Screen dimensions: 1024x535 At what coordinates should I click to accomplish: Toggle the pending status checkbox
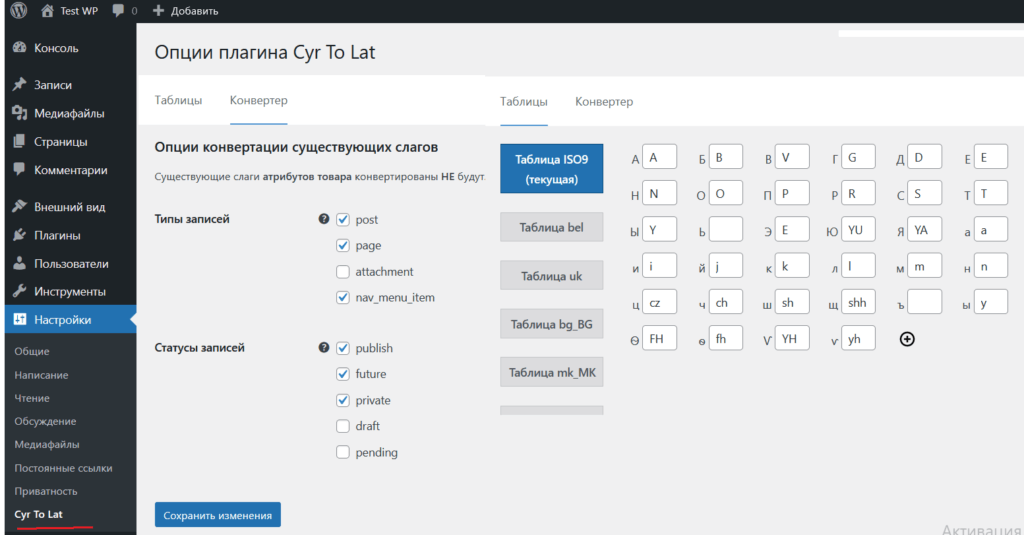point(343,452)
